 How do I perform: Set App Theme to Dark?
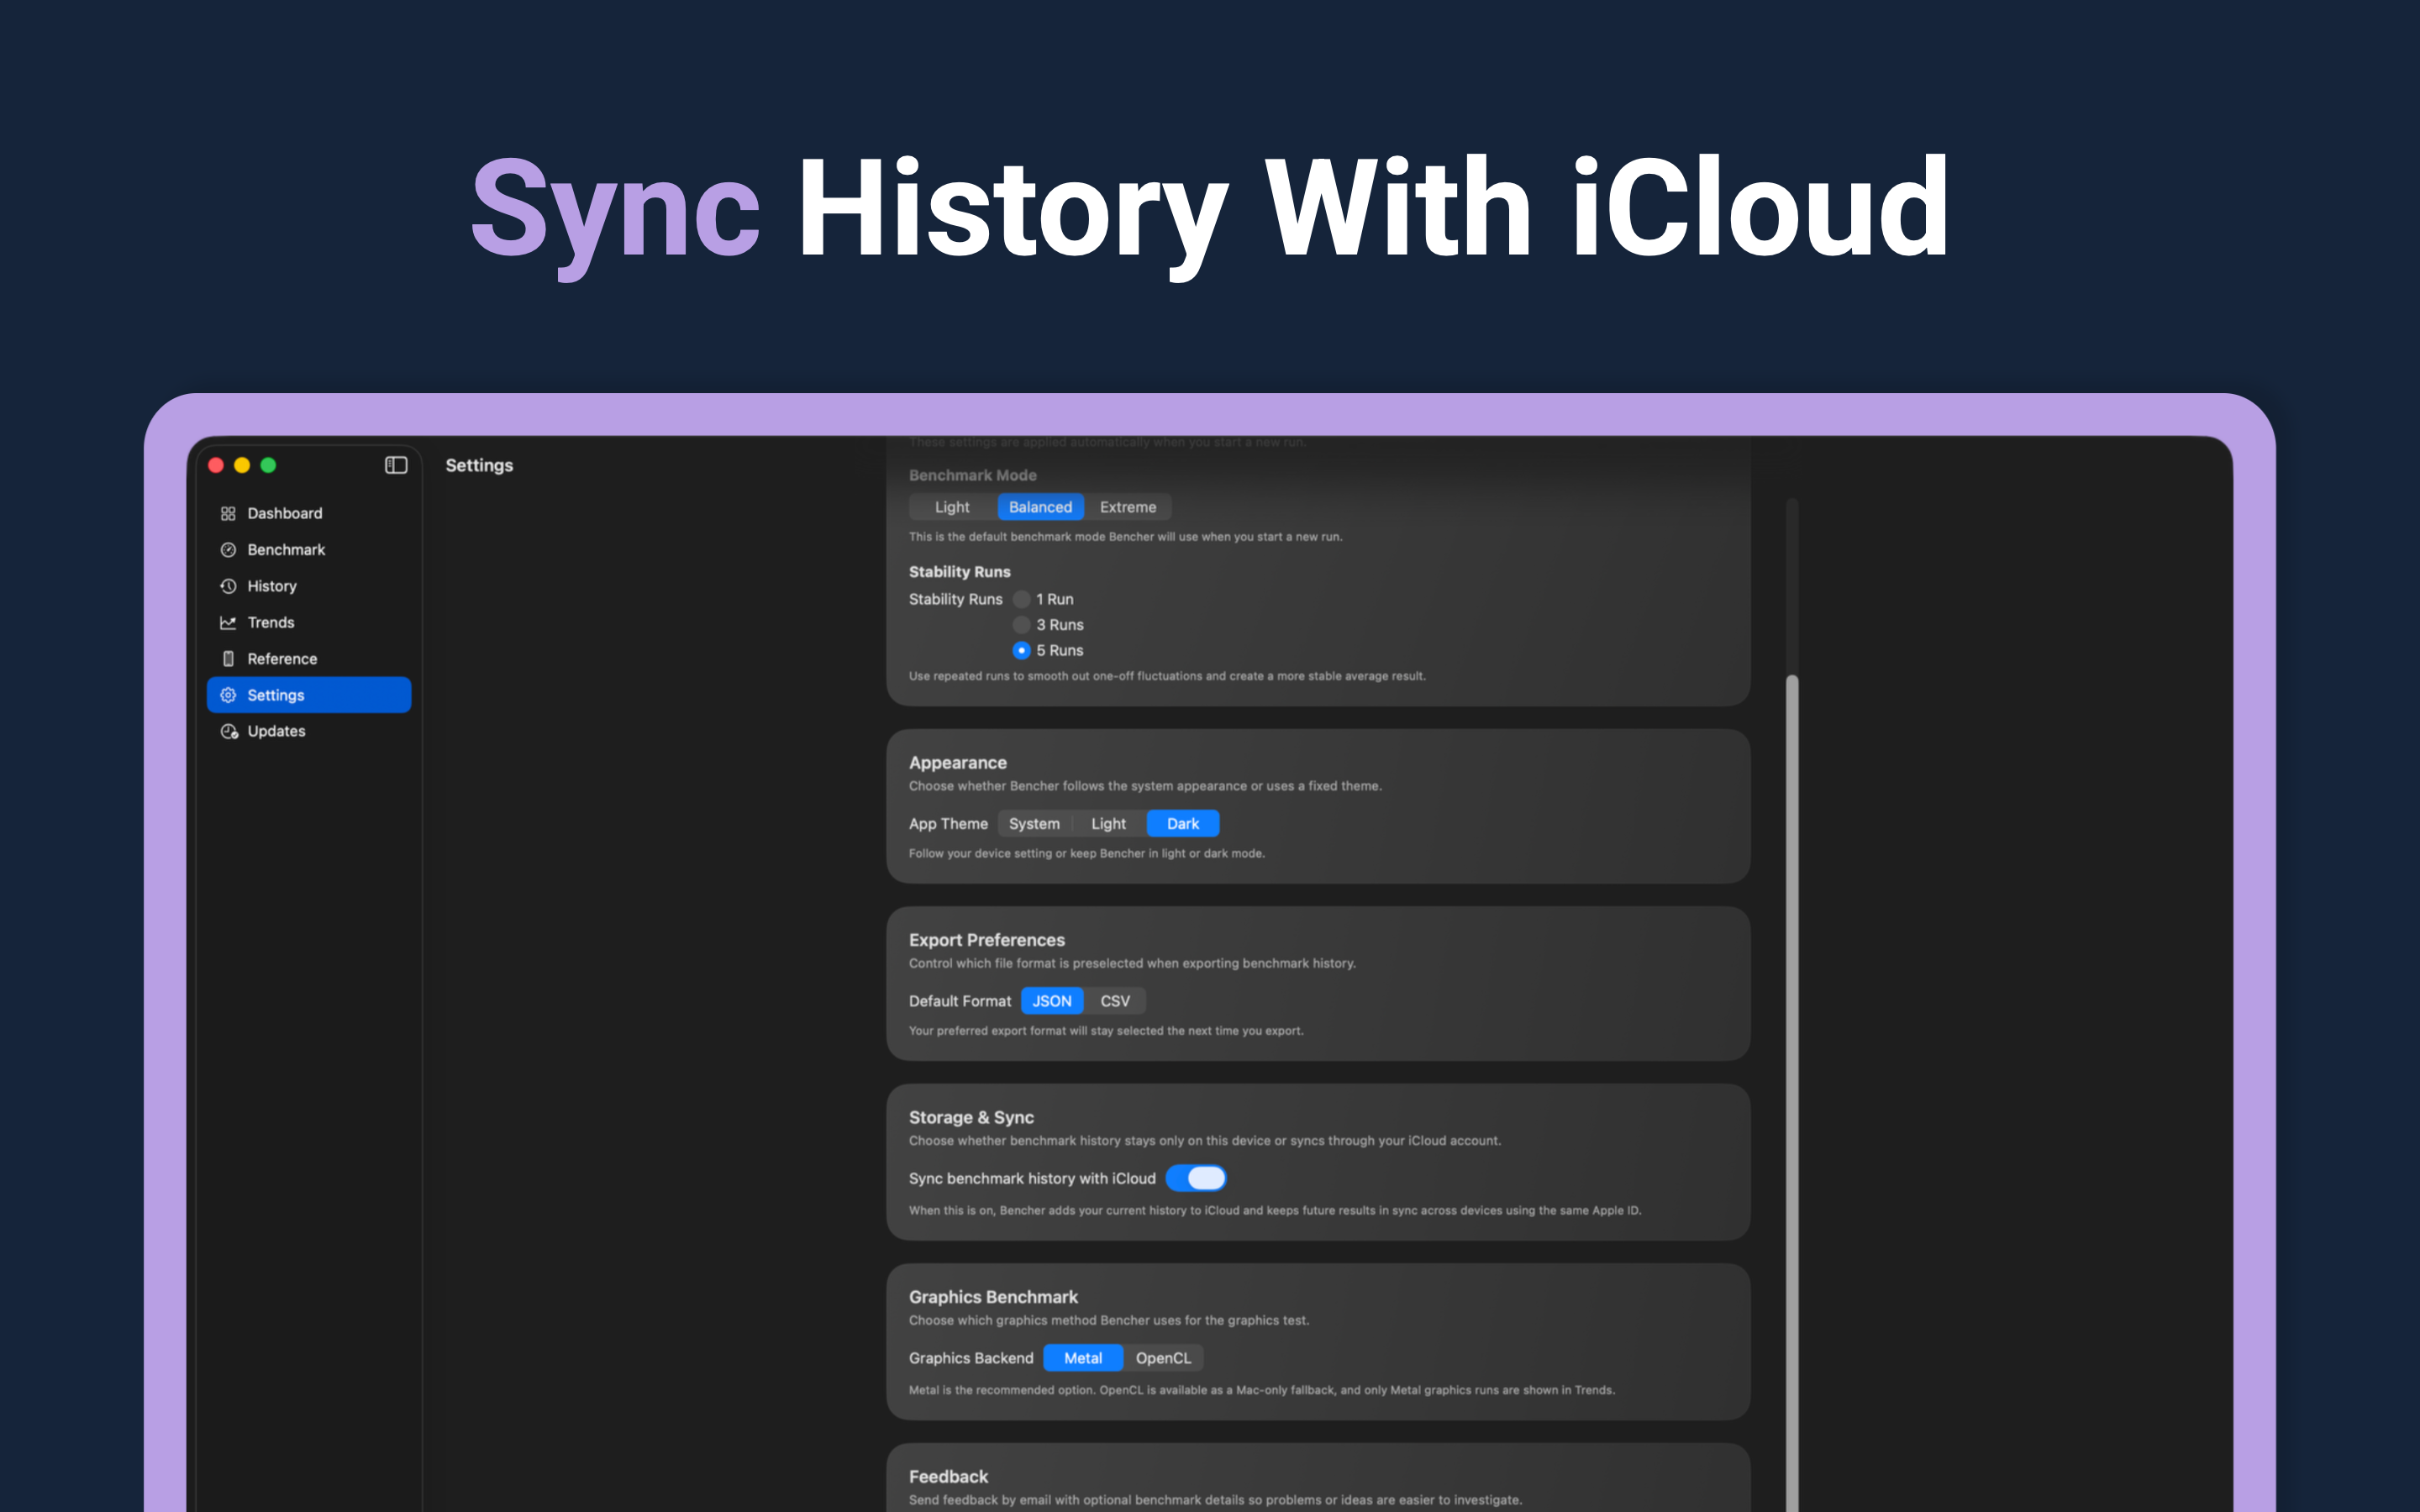(x=1183, y=824)
